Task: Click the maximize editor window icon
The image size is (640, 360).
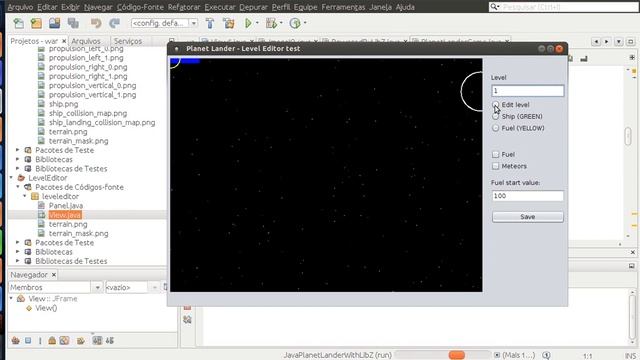Action: (630, 42)
